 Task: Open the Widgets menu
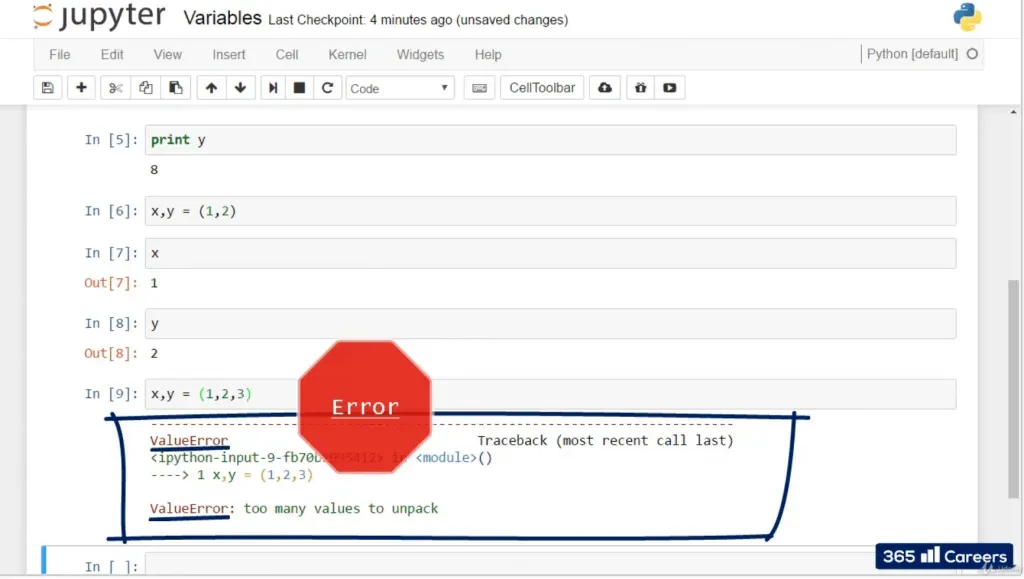(x=420, y=55)
